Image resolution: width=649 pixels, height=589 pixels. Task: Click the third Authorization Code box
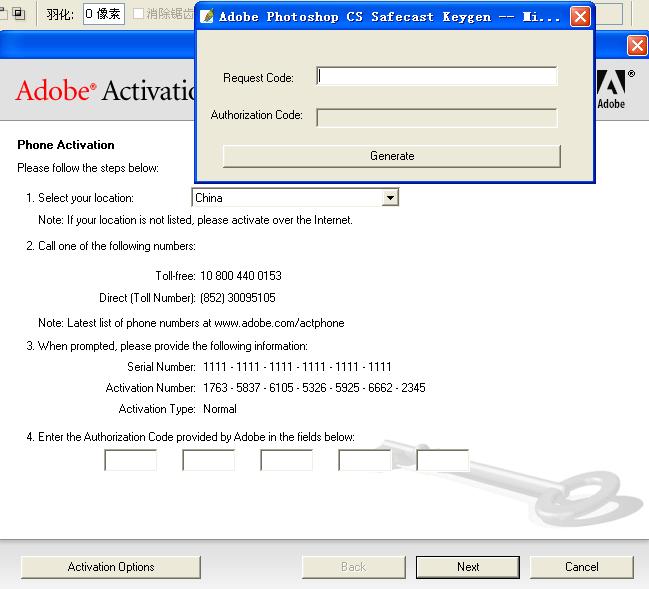(286, 460)
